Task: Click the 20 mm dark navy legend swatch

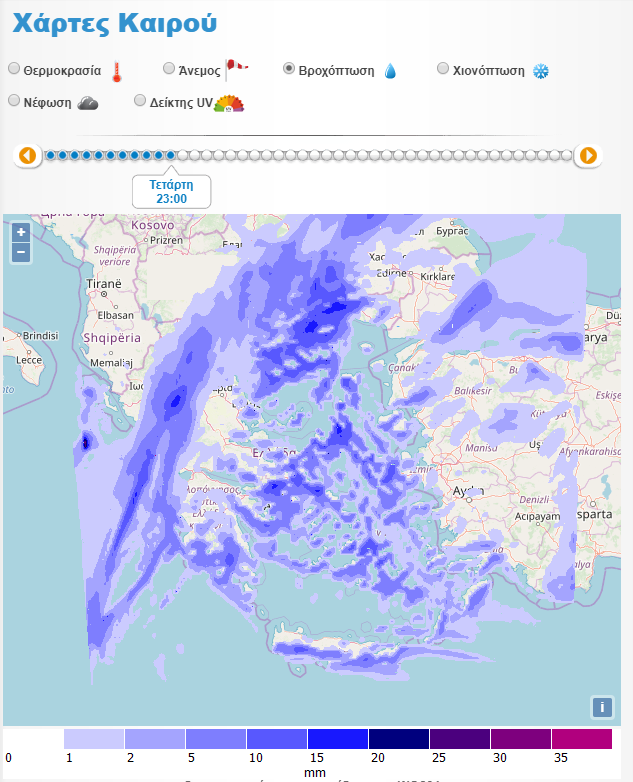Action: coord(399,739)
